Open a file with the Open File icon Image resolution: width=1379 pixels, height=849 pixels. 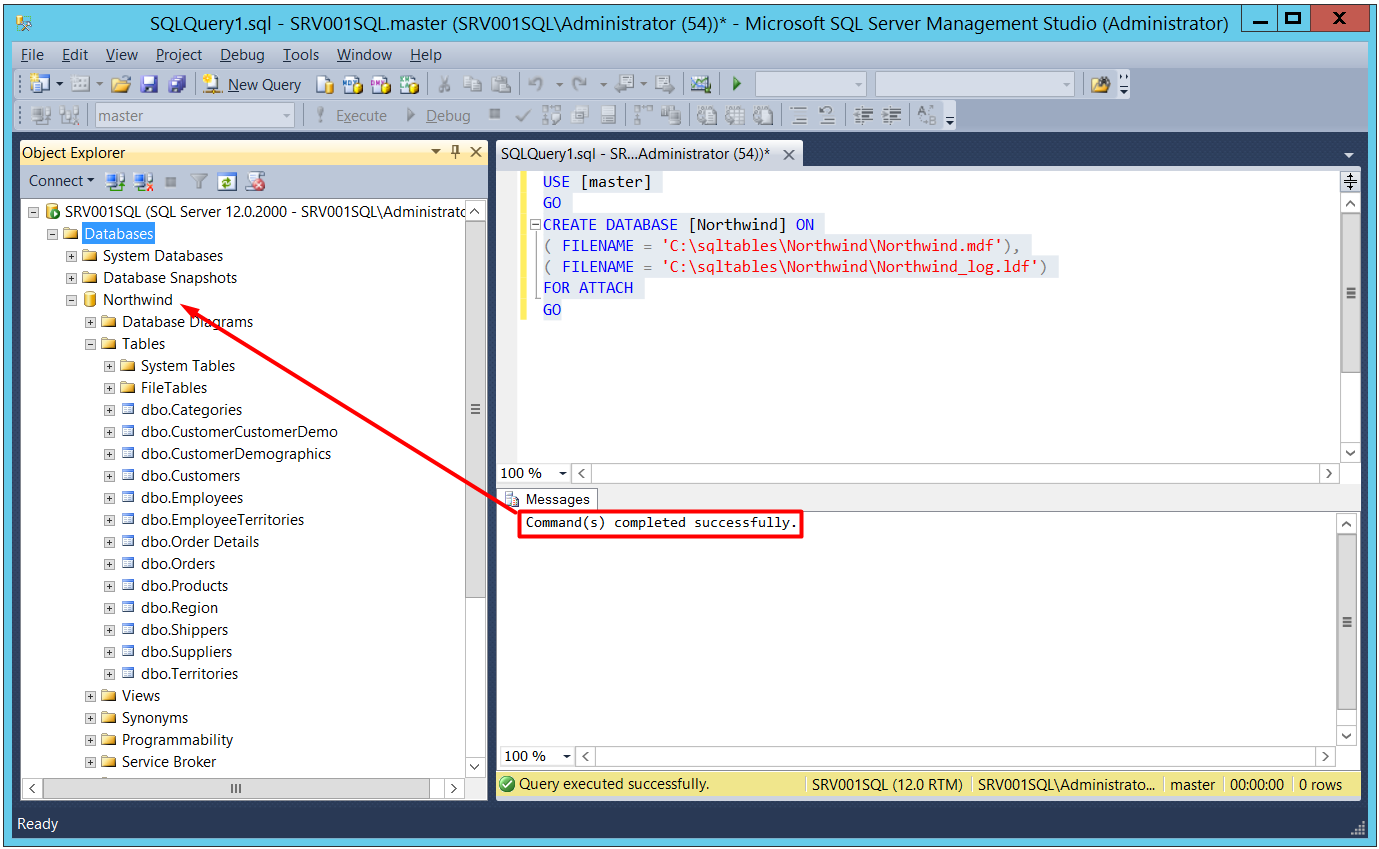coord(121,85)
